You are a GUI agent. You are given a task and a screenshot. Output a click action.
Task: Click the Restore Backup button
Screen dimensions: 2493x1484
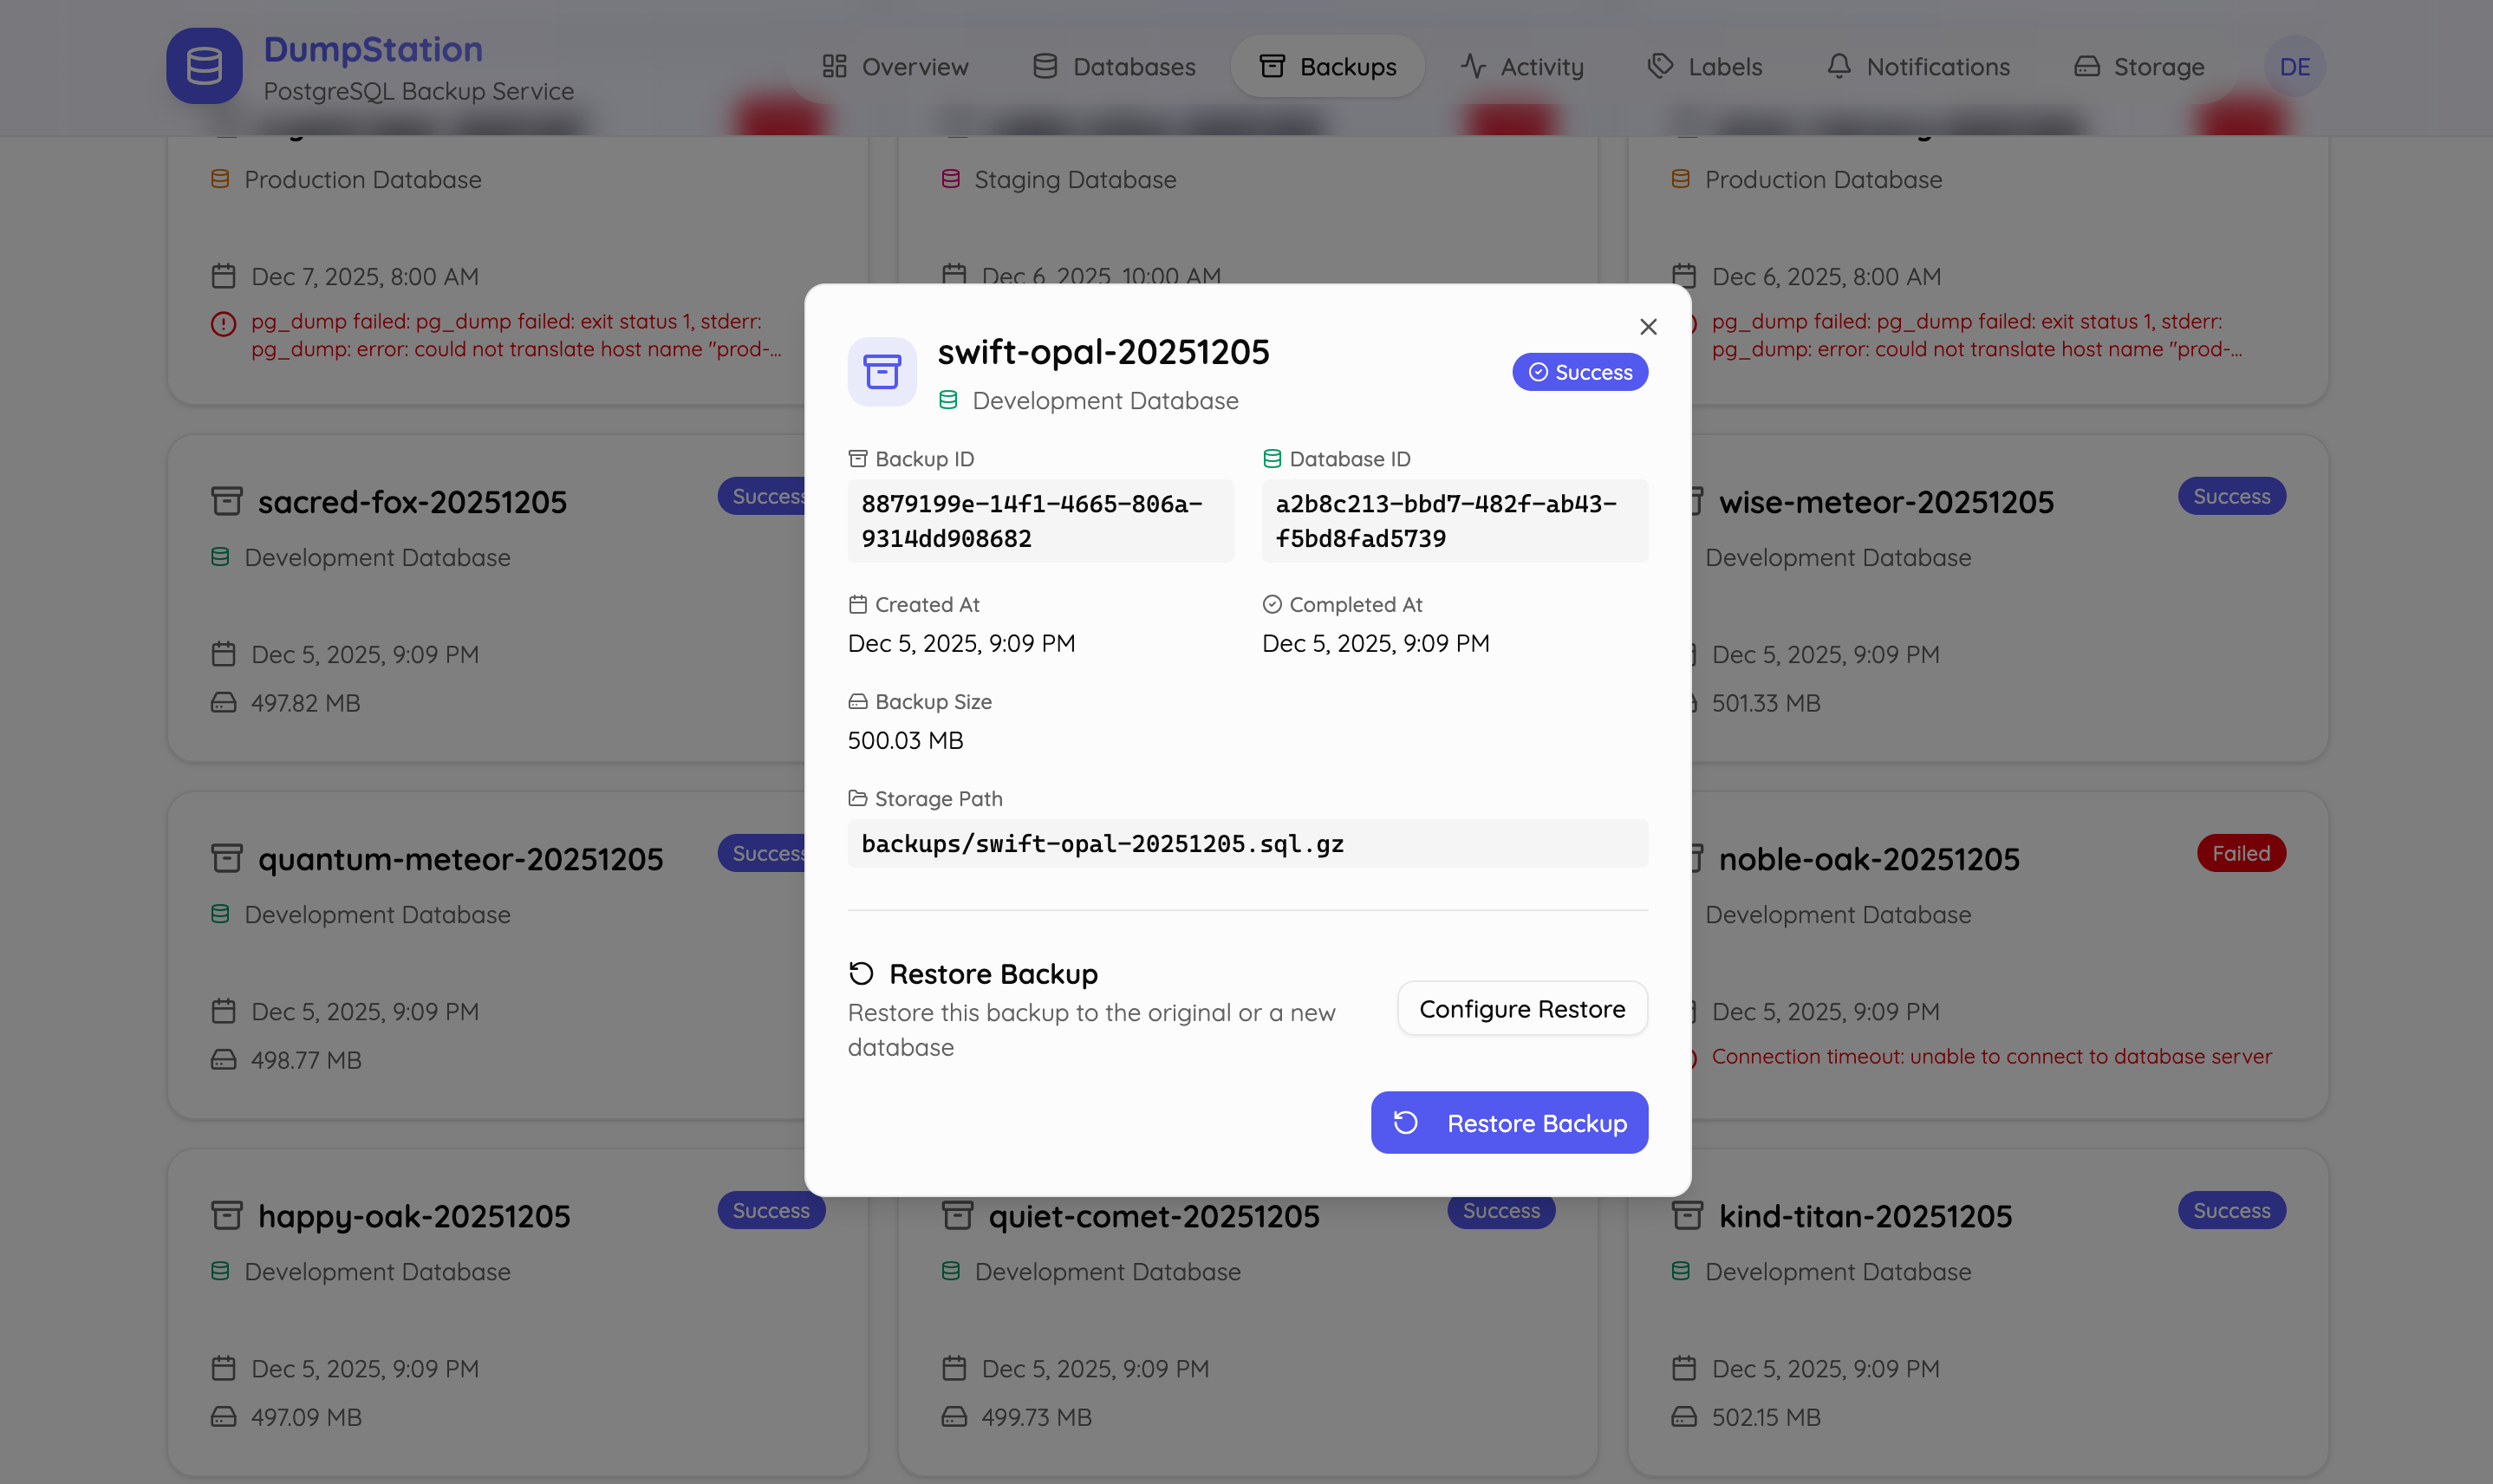(1508, 1122)
